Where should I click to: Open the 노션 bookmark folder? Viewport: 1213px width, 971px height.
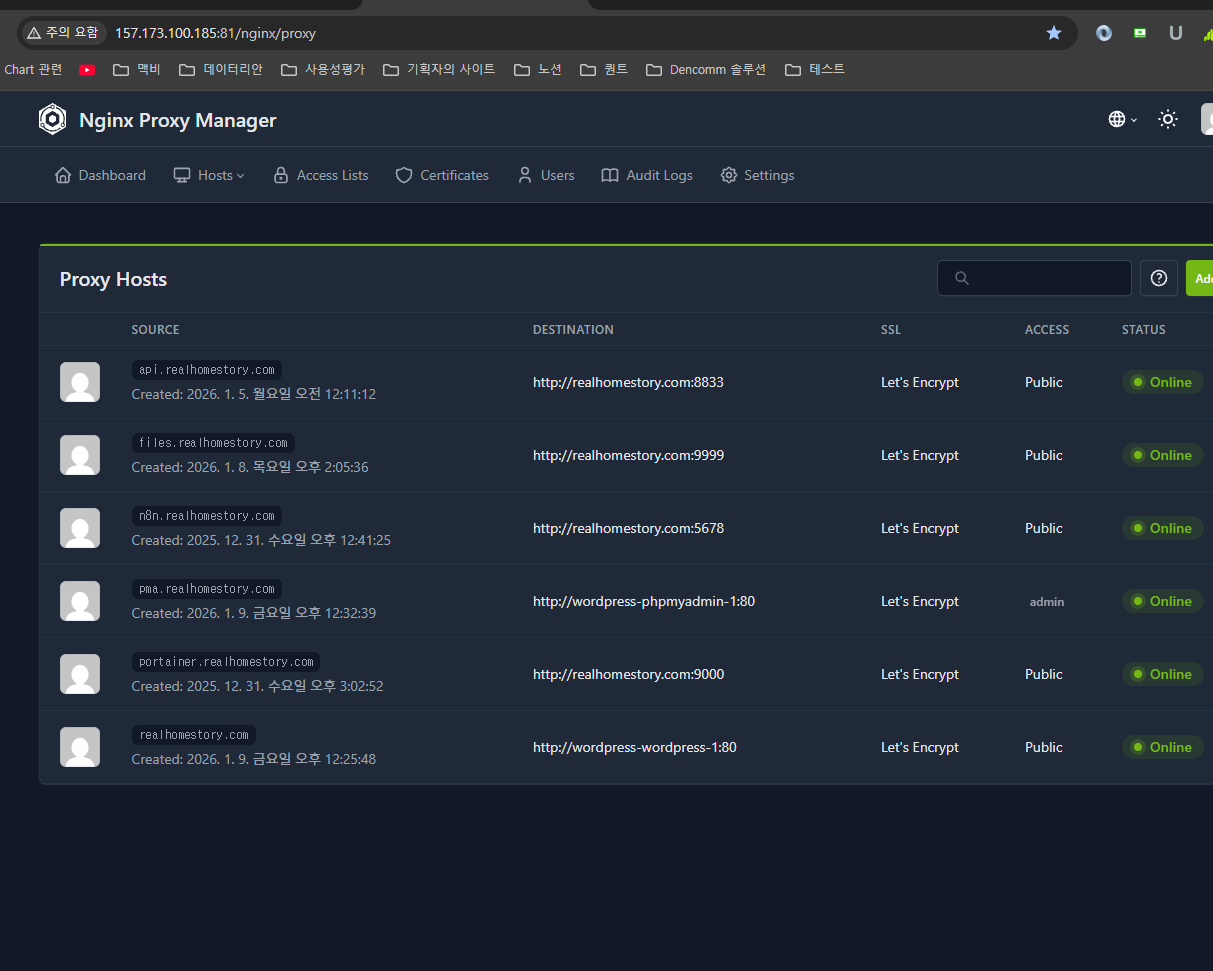click(x=538, y=70)
